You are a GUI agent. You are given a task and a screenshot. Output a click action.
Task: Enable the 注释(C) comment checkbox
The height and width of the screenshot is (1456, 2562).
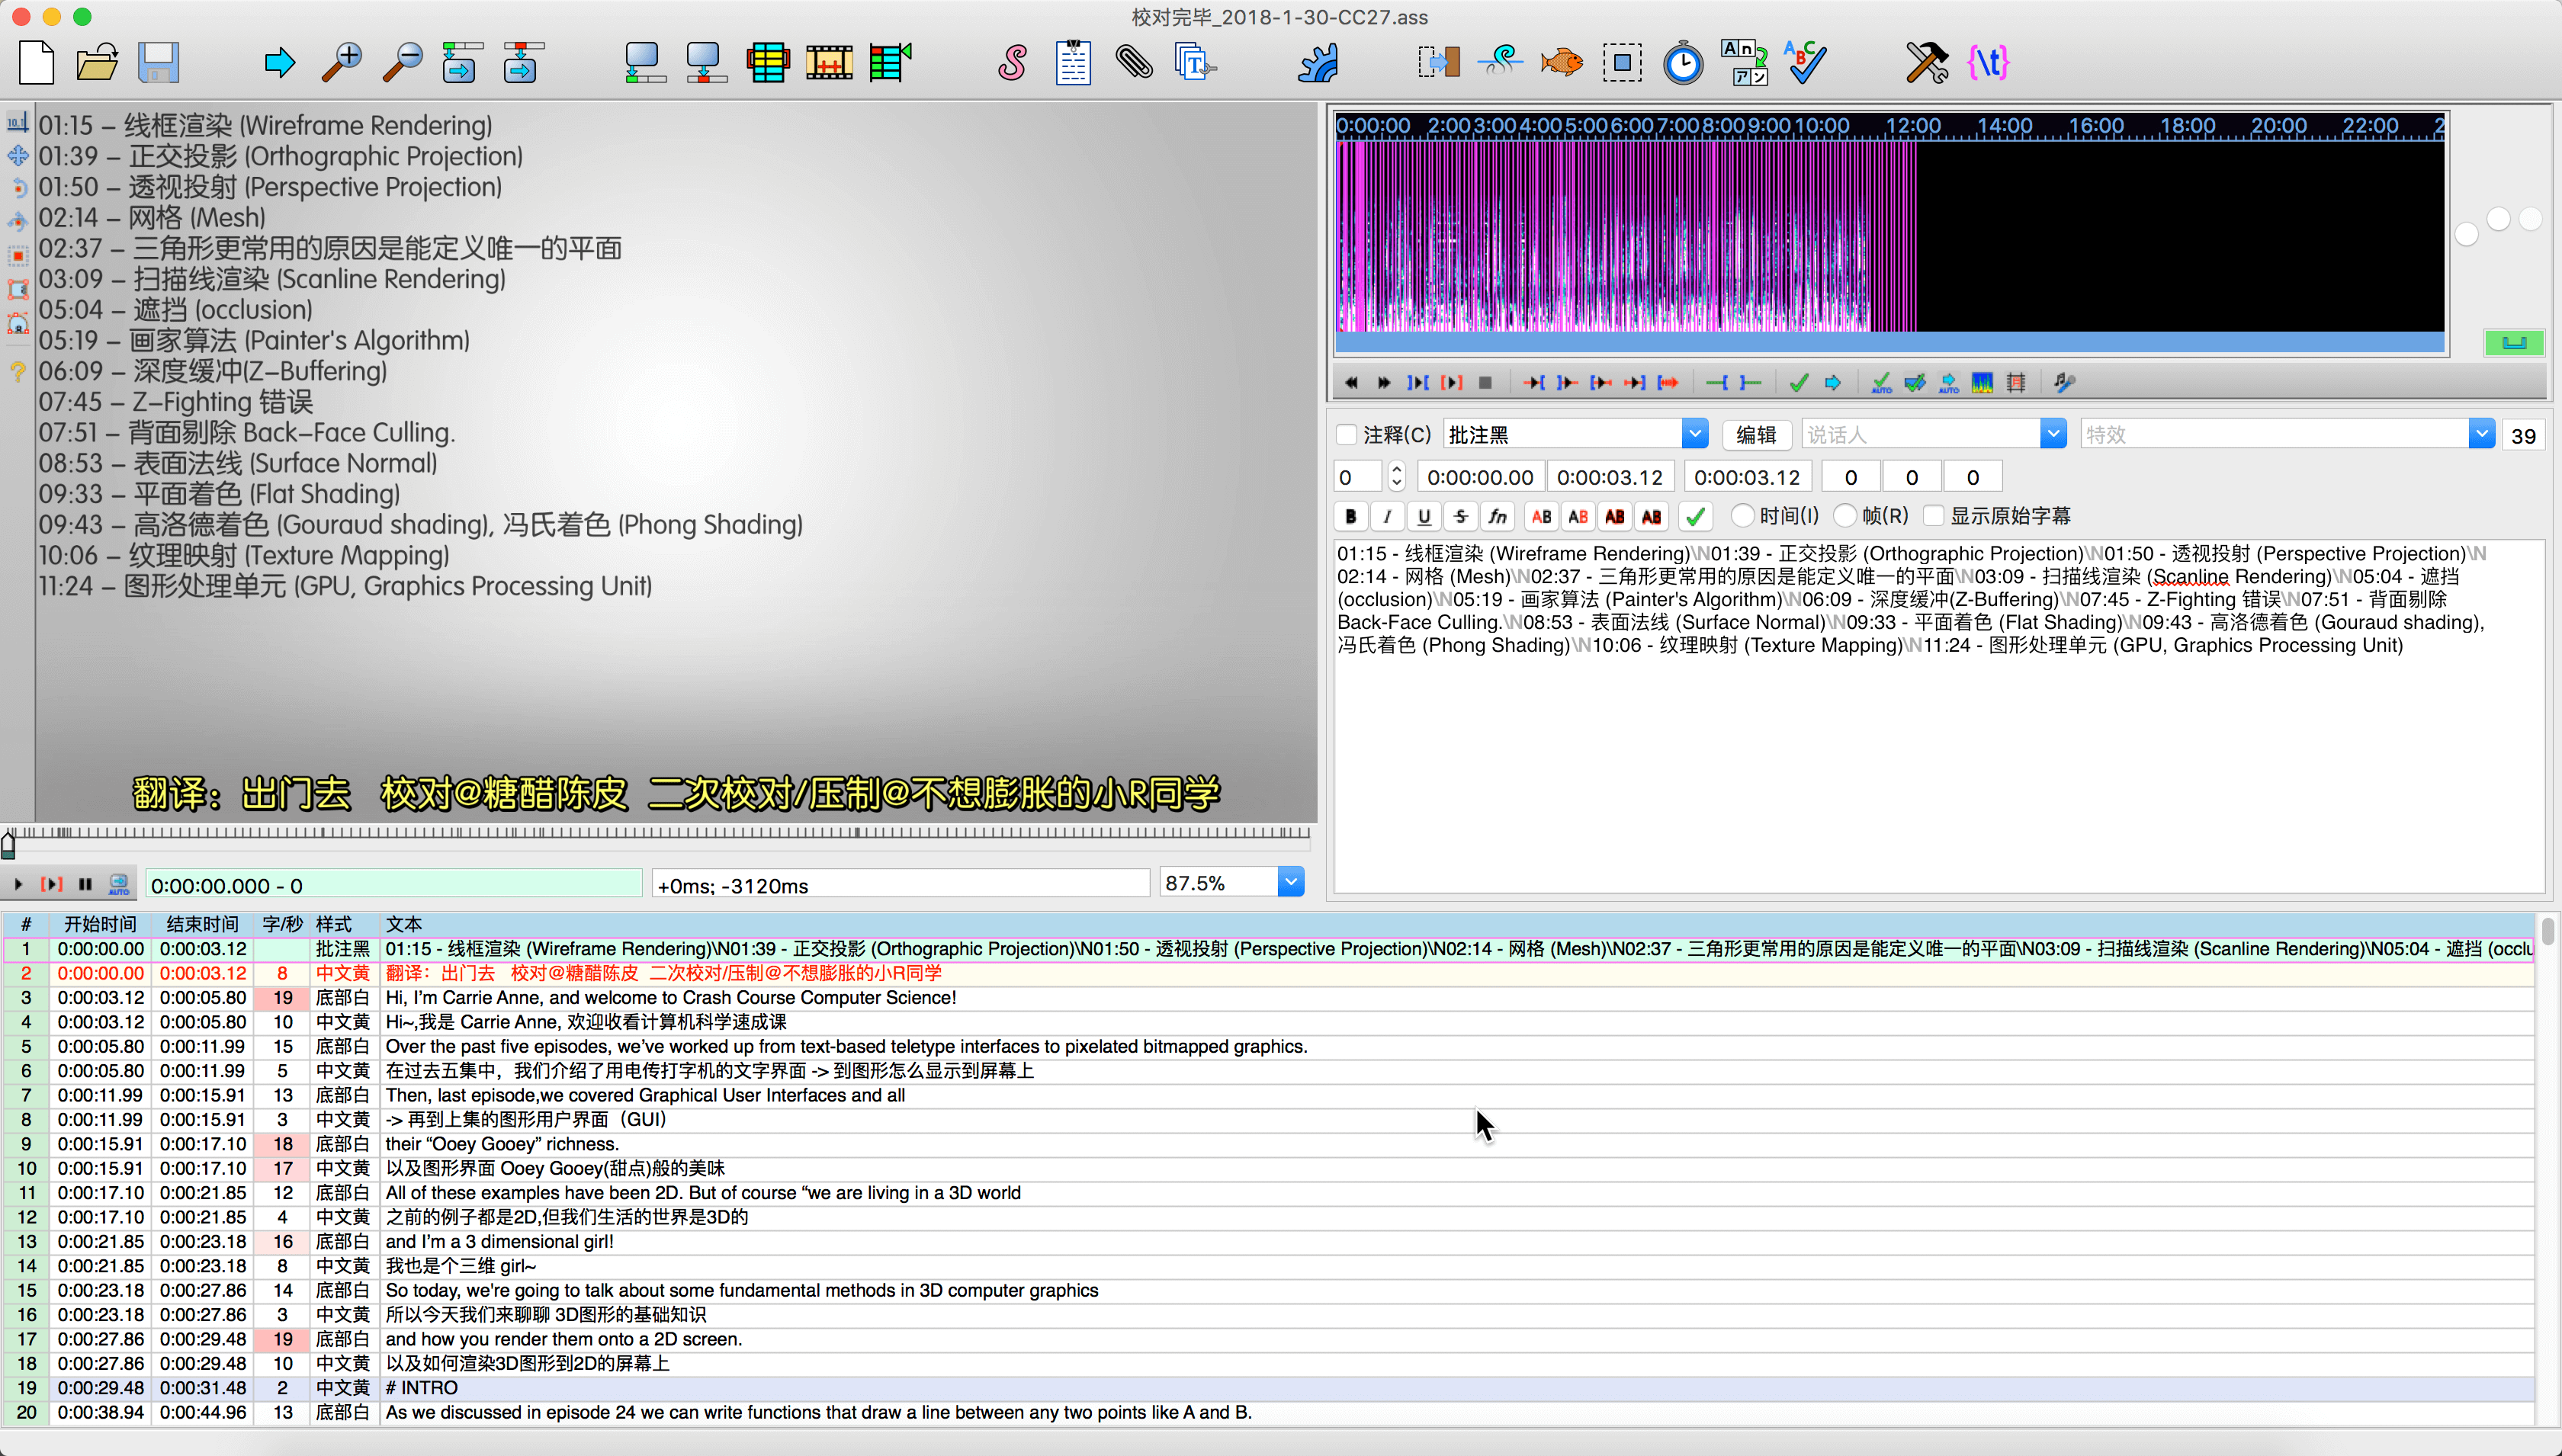tap(1347, 435)
